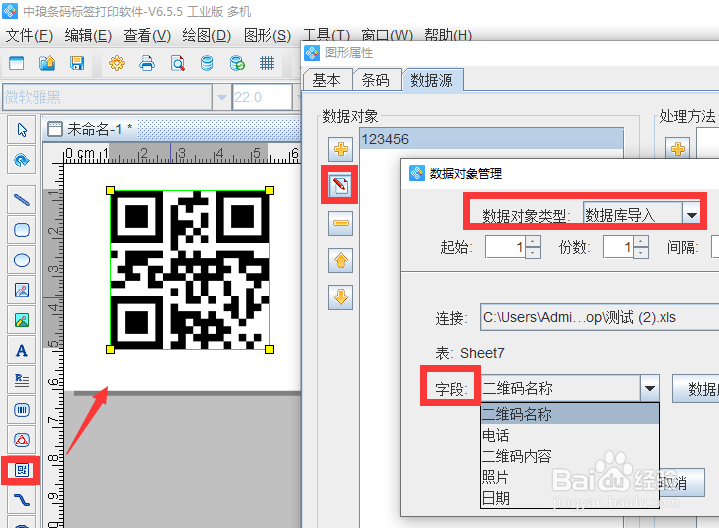Decrease the 起始 value with down stepper
Image resolution: width=719 pixels, height=528 pixels.
[532, 252]
